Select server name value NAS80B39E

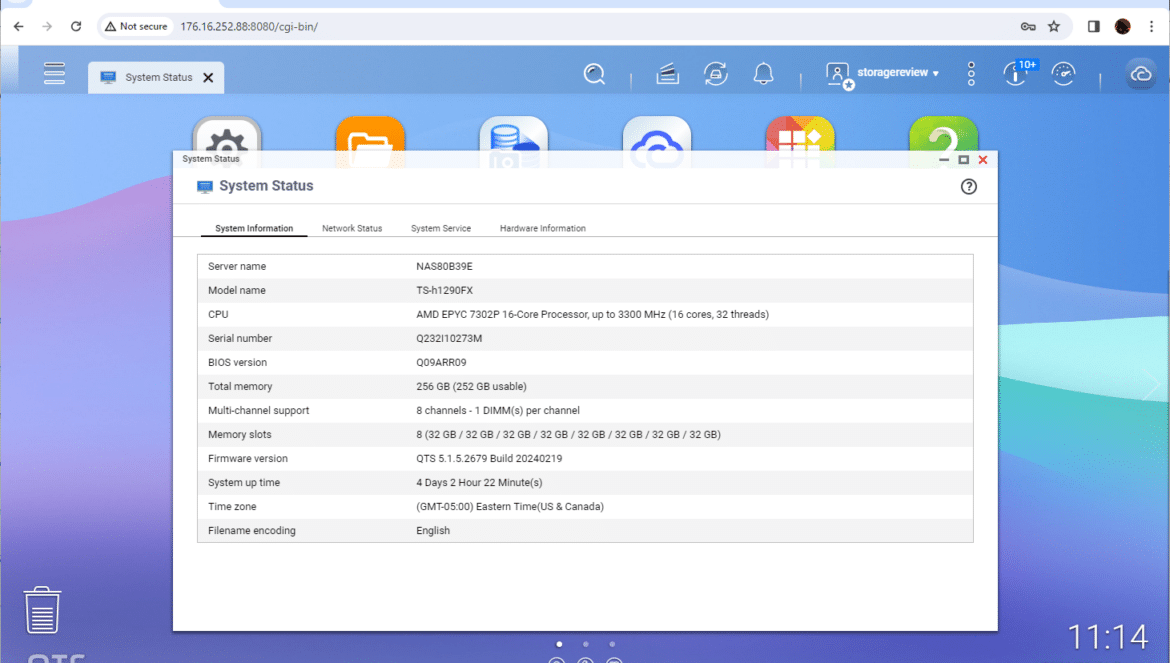click(x=444, y=266)
